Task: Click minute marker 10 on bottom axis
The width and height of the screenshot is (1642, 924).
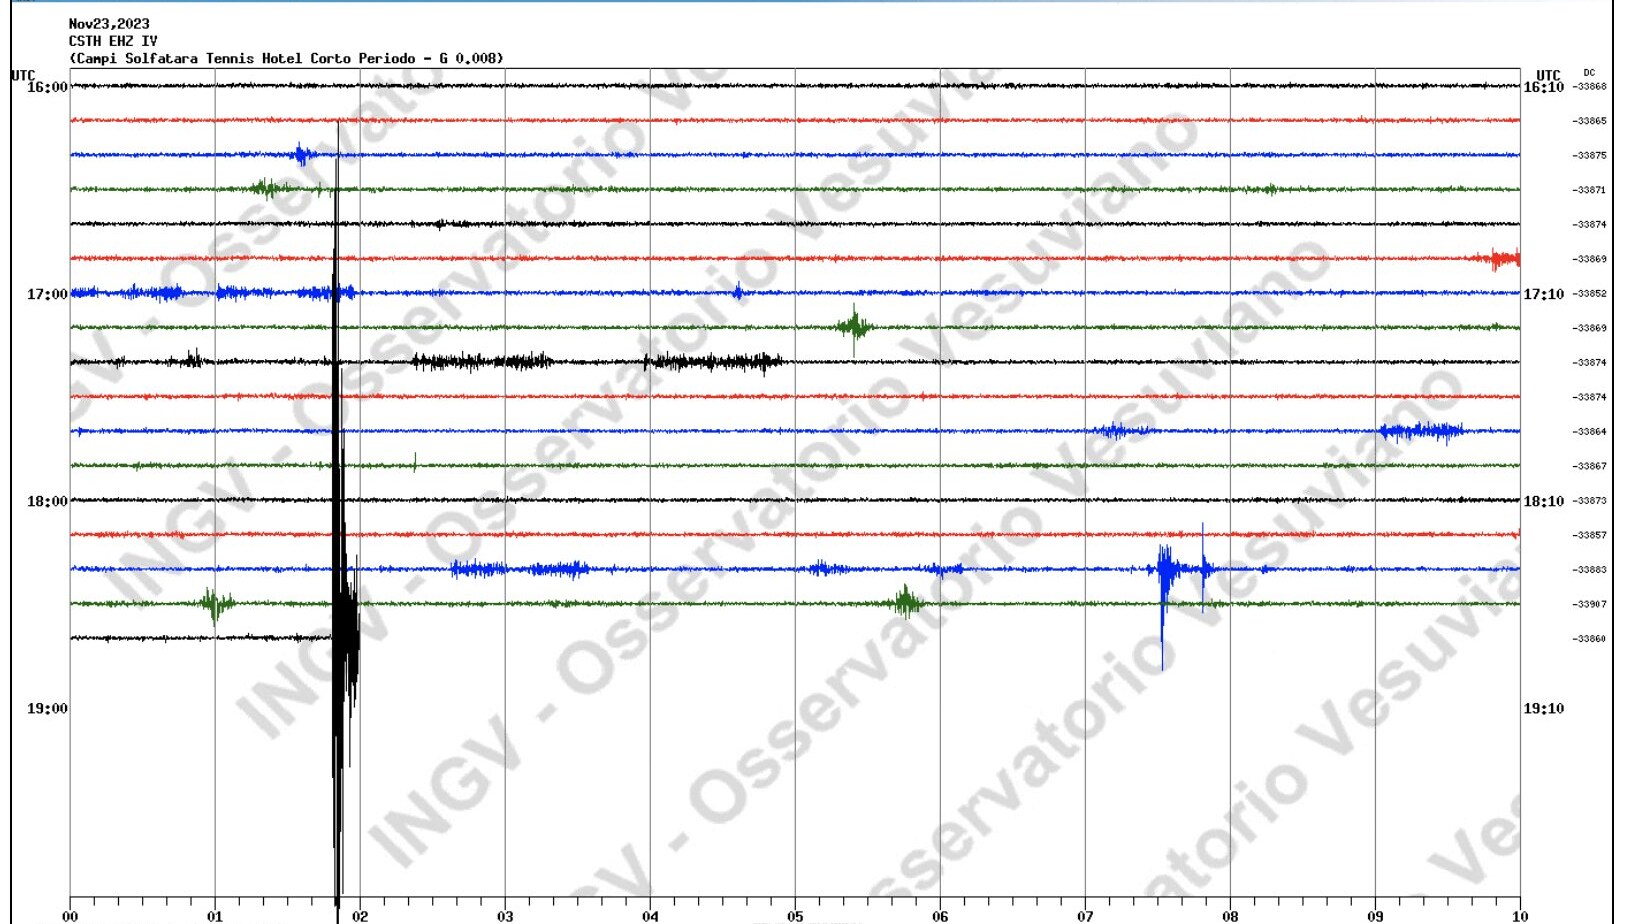Action: 1519,916
